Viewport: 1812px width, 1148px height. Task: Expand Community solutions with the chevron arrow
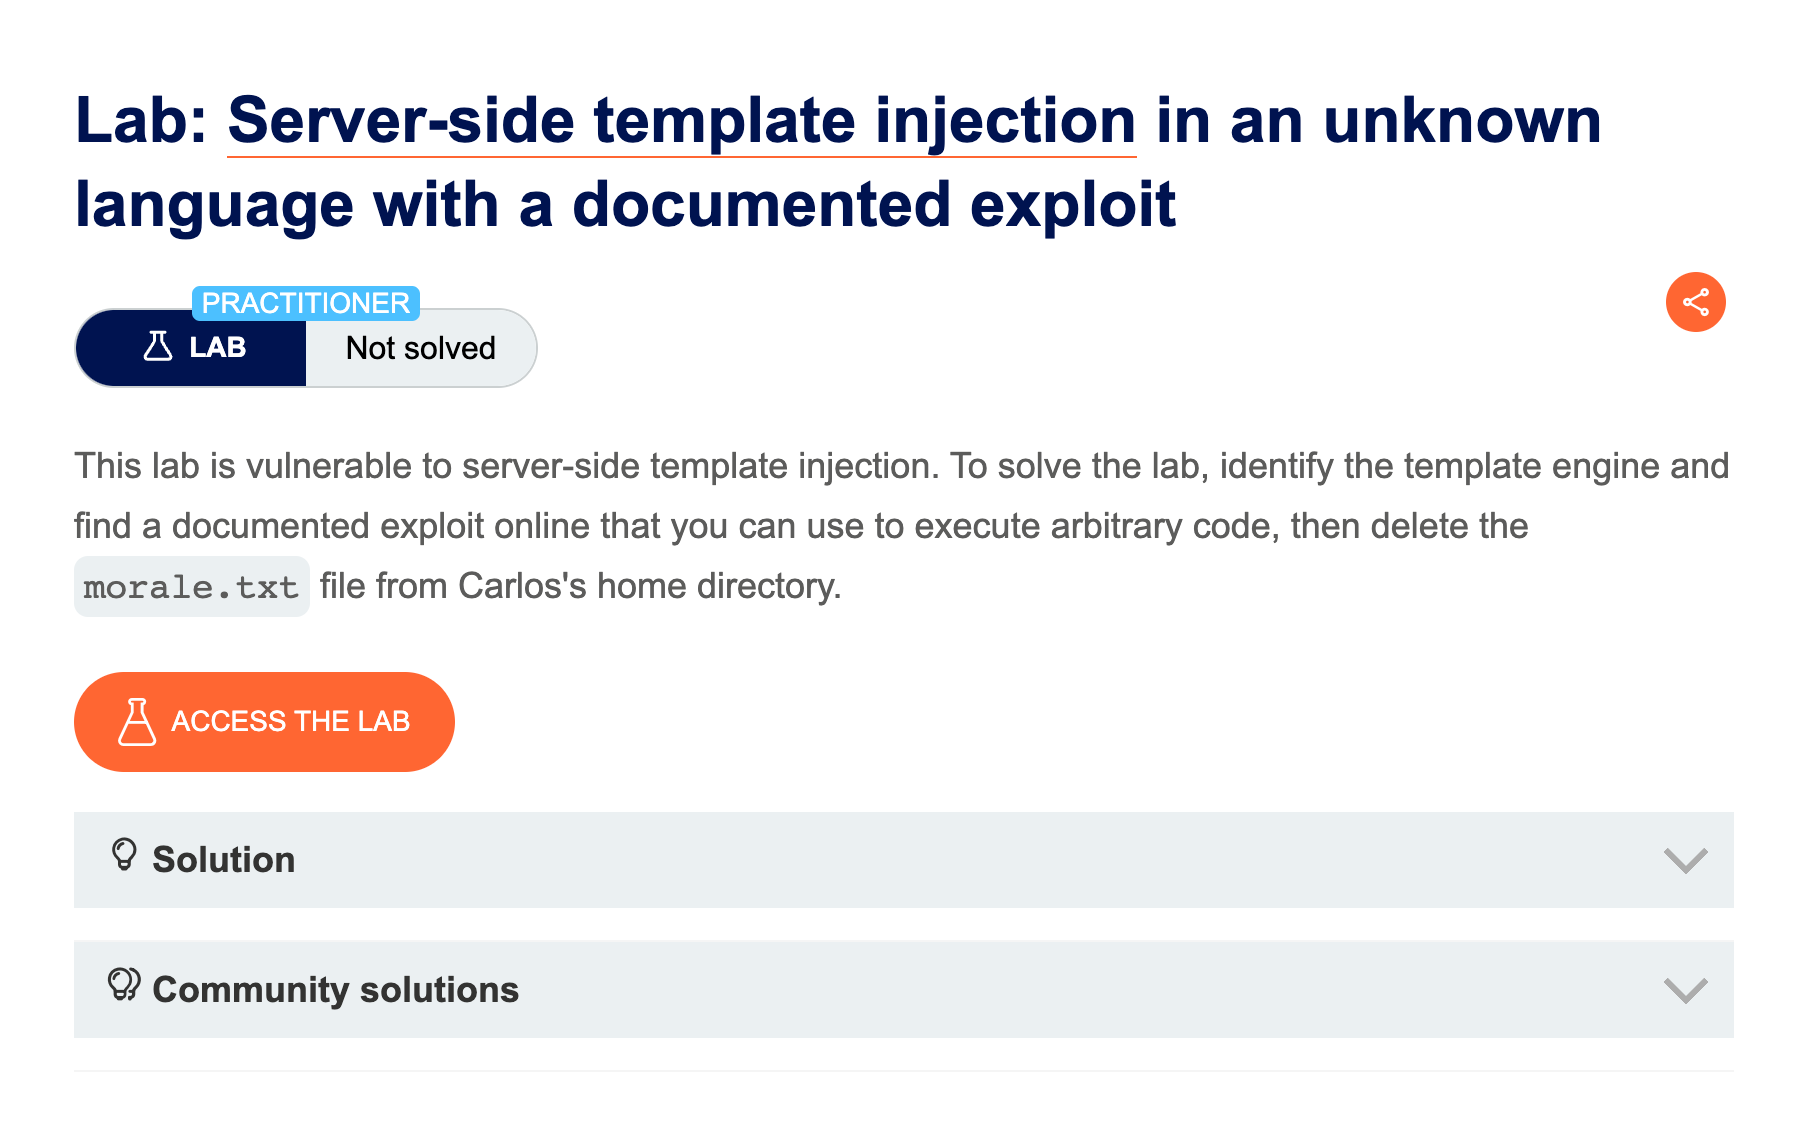1685,990
